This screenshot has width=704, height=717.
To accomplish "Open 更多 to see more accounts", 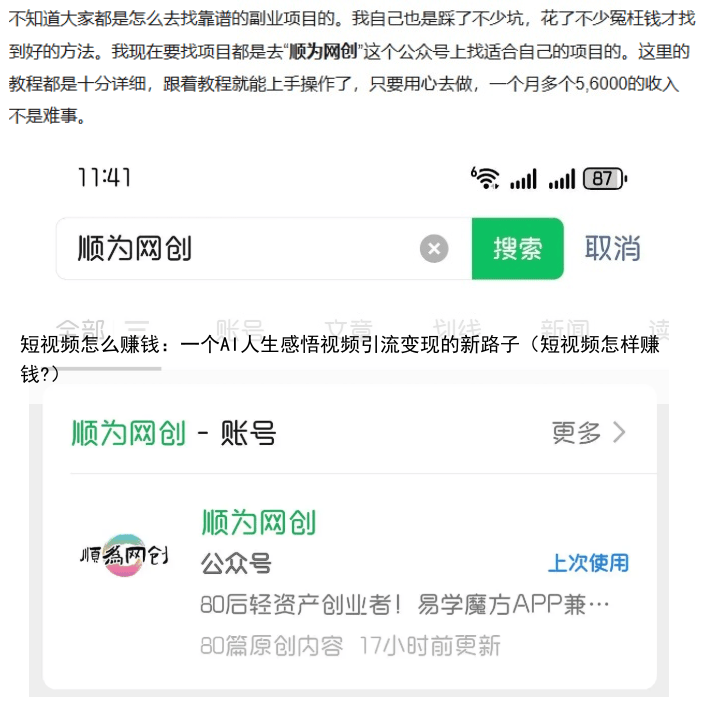I will [x=576, y=432].
